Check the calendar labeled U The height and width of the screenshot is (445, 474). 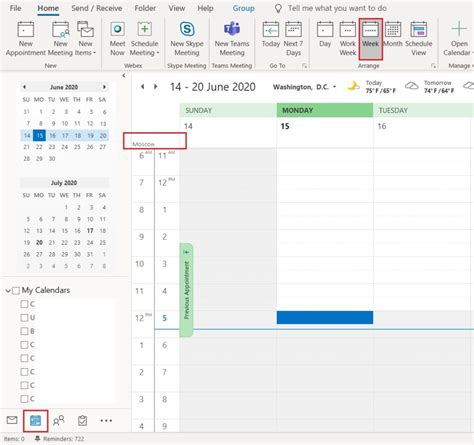pyautogui.click(x=24, y=318)
